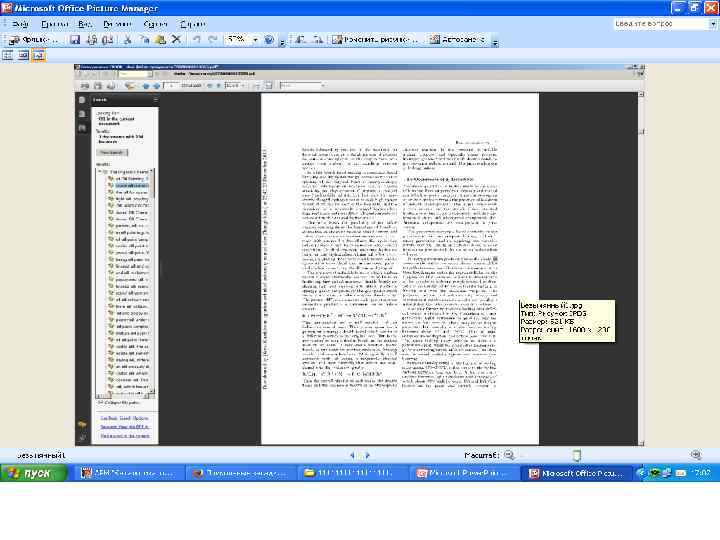Click the Ярлыки shortcuts toolbar button
720x540 pixels.
click(33, 40)
